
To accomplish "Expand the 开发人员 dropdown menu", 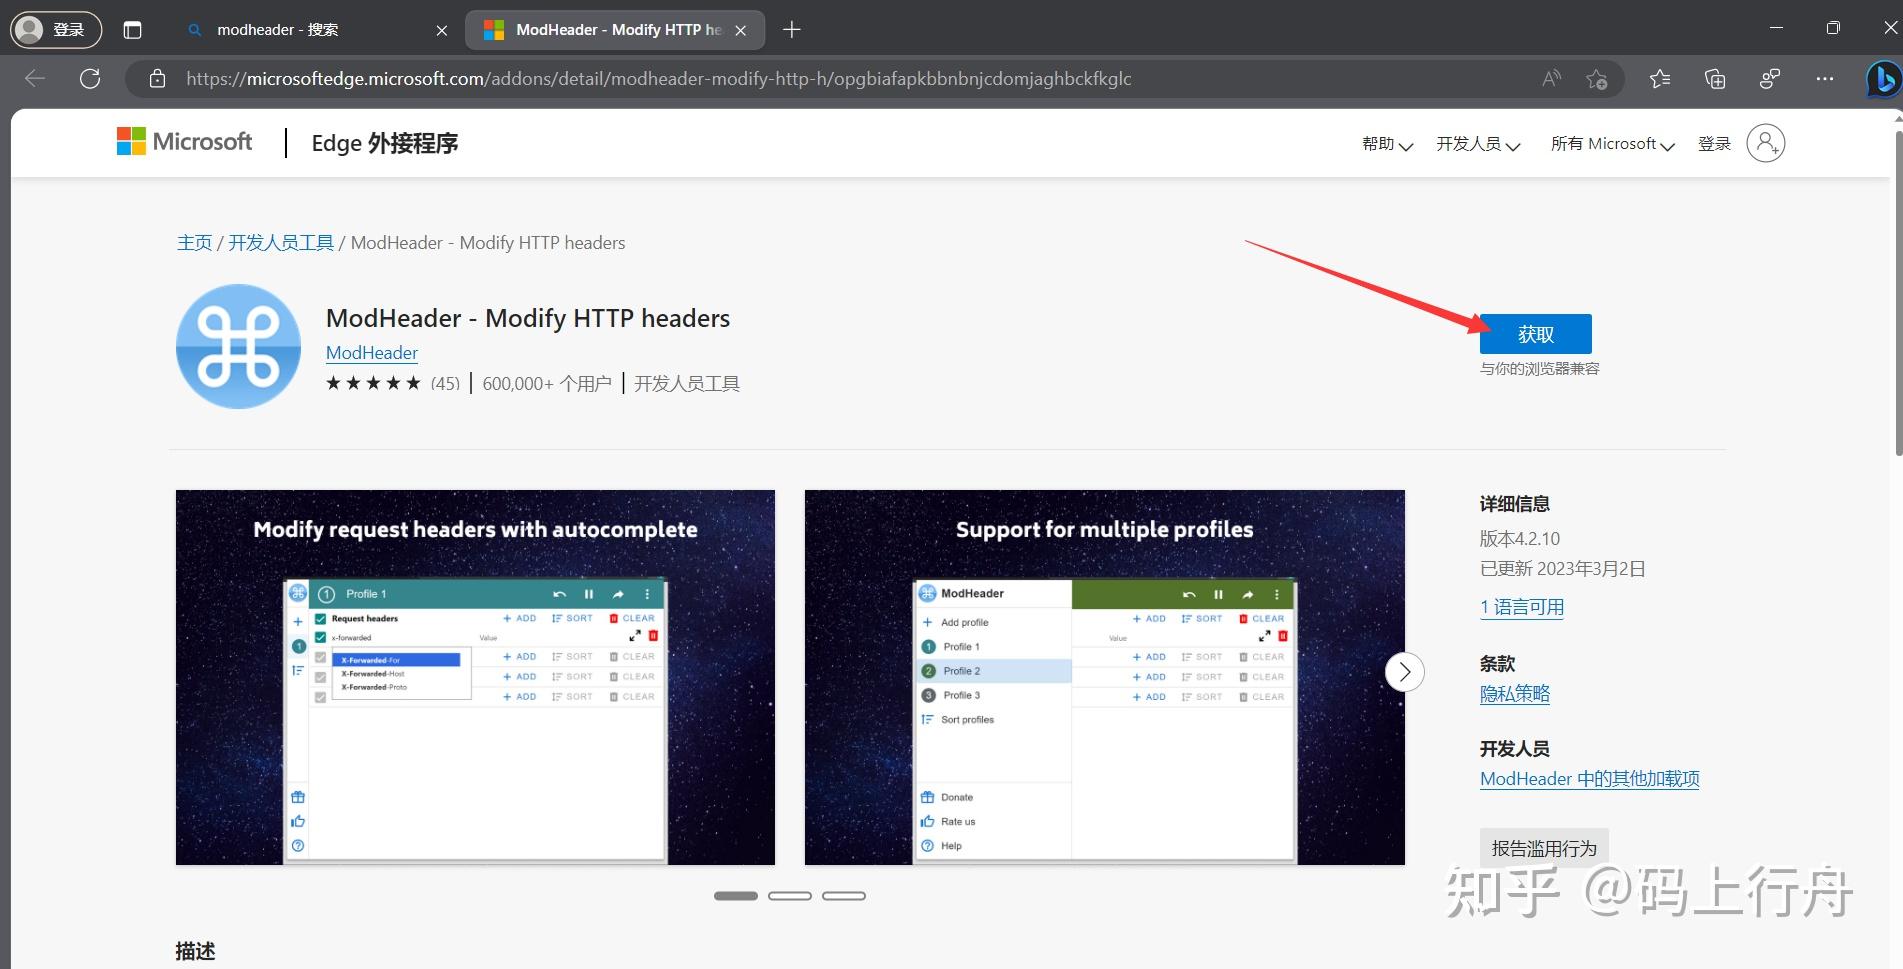I will coord(1478,144).
